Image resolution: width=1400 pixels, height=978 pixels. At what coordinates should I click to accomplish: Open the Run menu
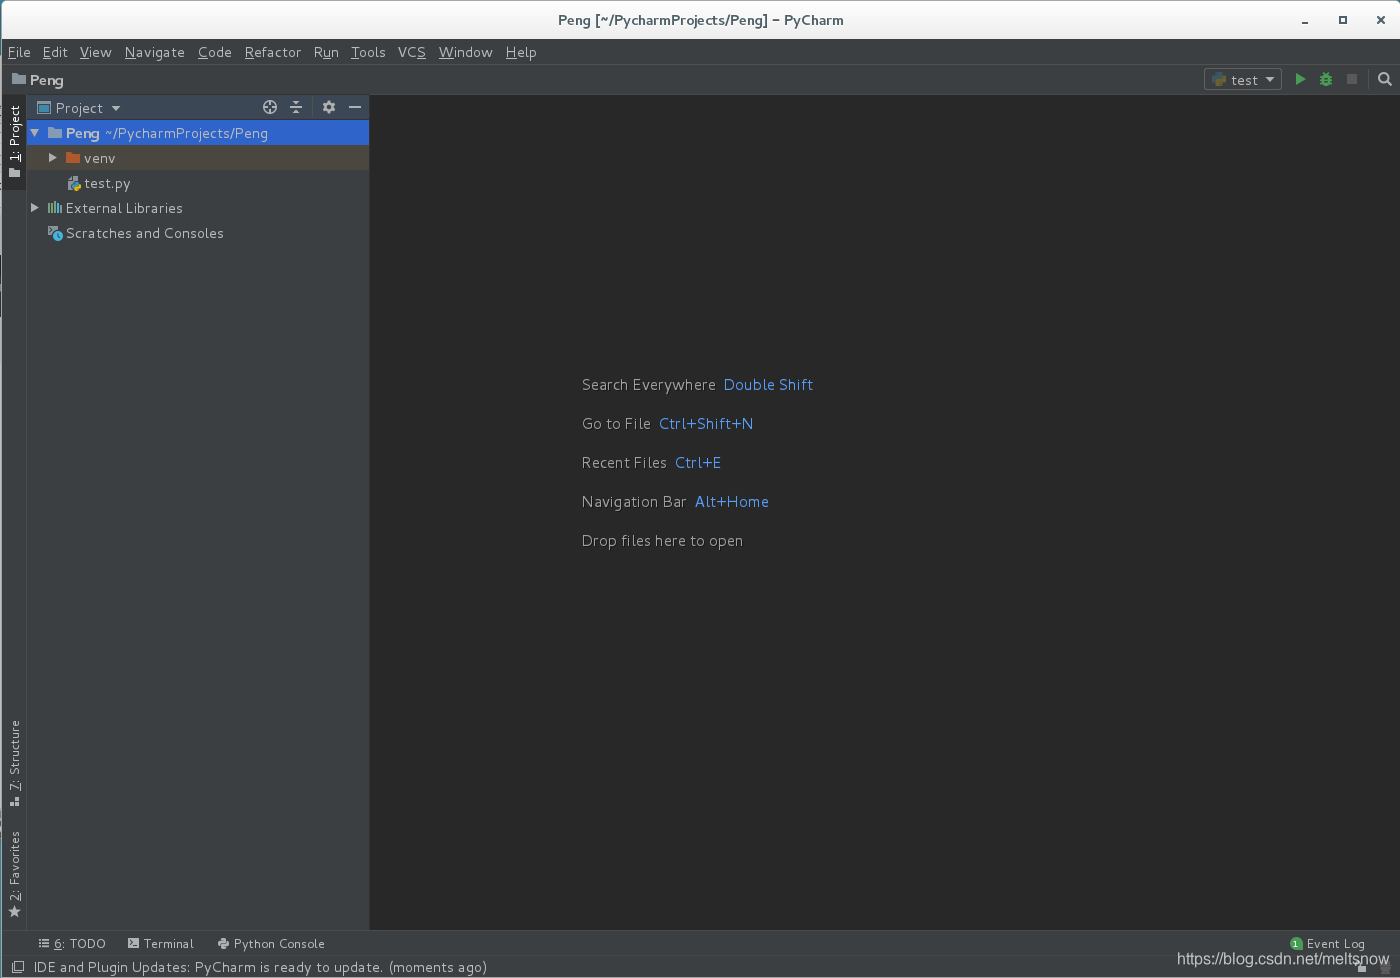click(x=326, y=52)
